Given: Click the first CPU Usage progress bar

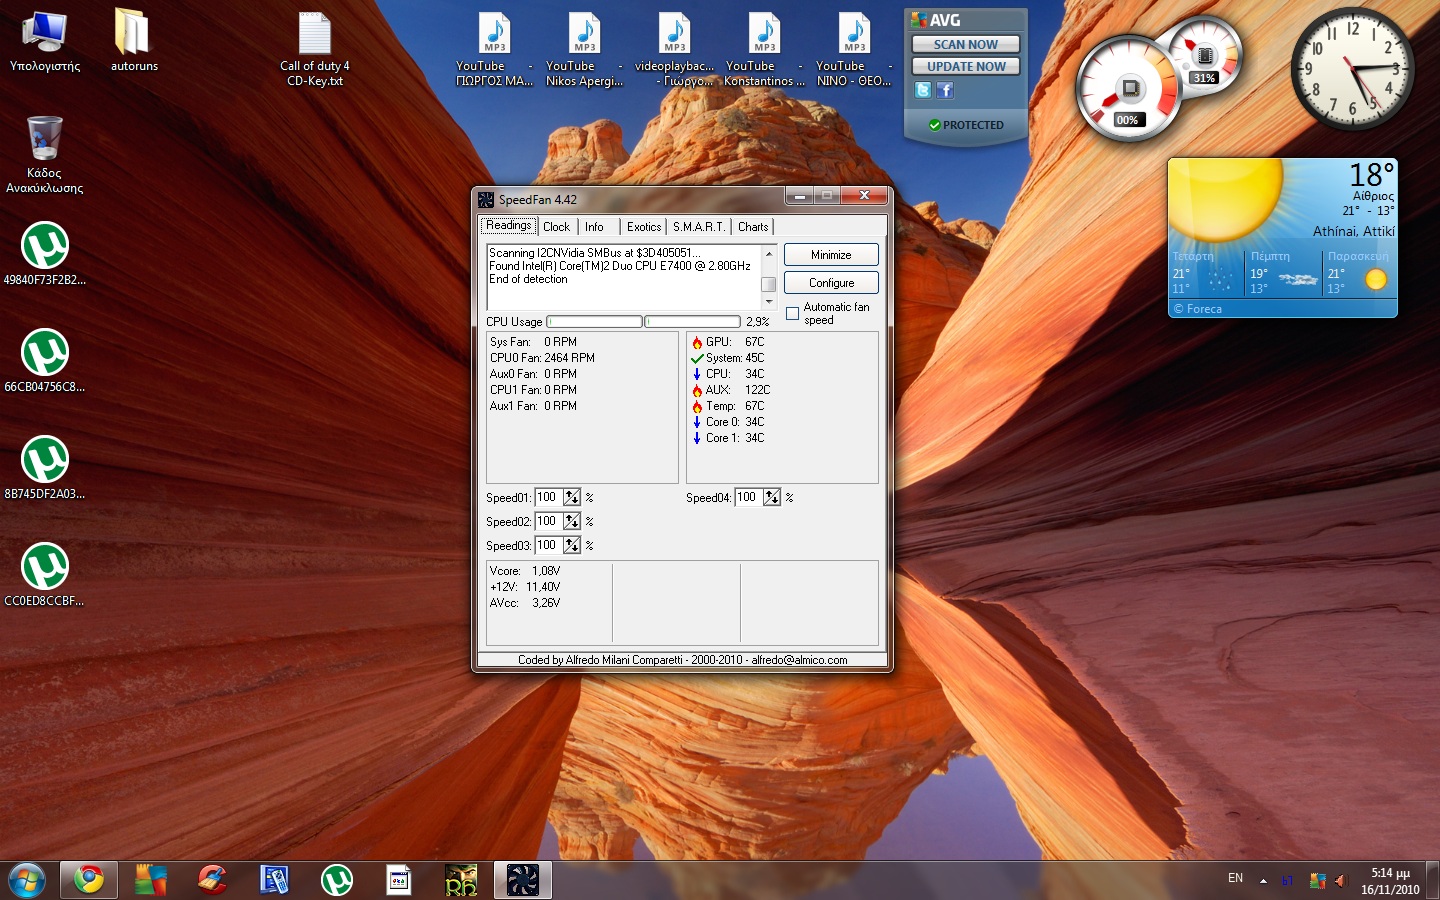Looking at the screenshot, I should coord(594,322).
